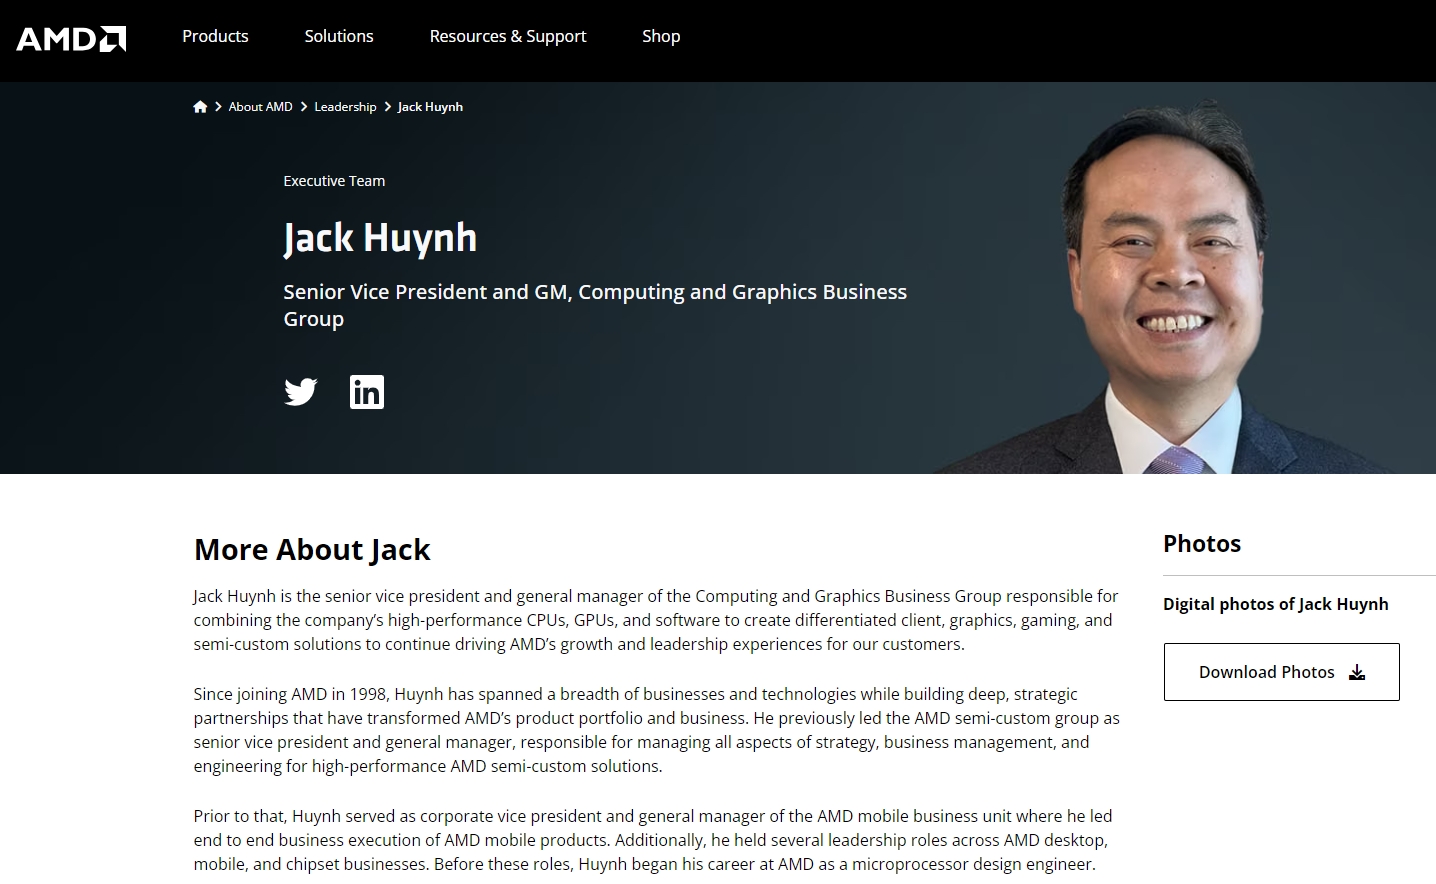Click the 'Jack Huynh' name heading
The width and height of the screenshot is (1436, 884).
tap(380, 238)
